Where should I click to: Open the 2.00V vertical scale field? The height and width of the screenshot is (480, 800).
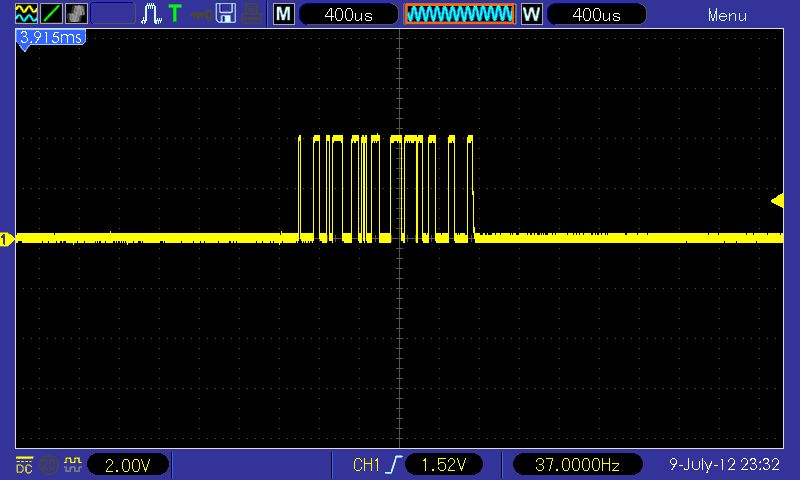[128, 465]
